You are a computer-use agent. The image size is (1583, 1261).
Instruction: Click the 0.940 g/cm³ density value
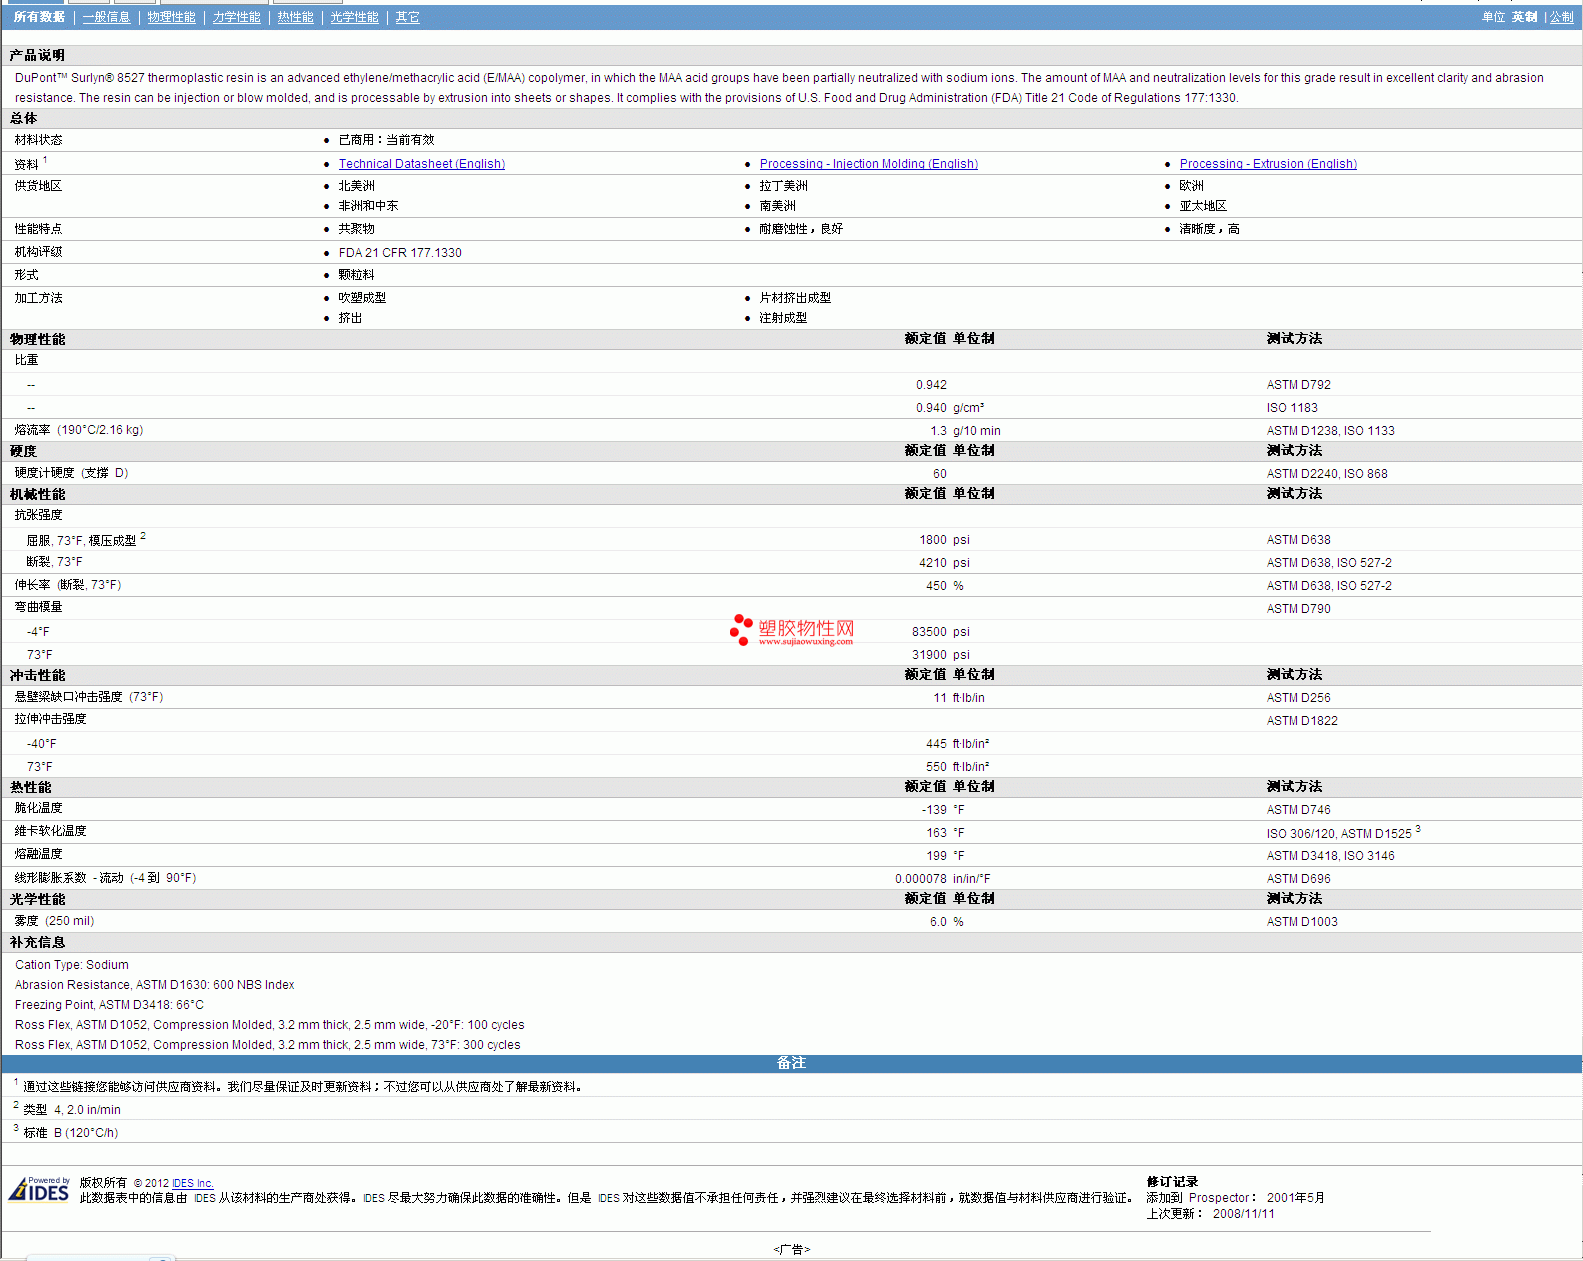(x=949, y=408)
